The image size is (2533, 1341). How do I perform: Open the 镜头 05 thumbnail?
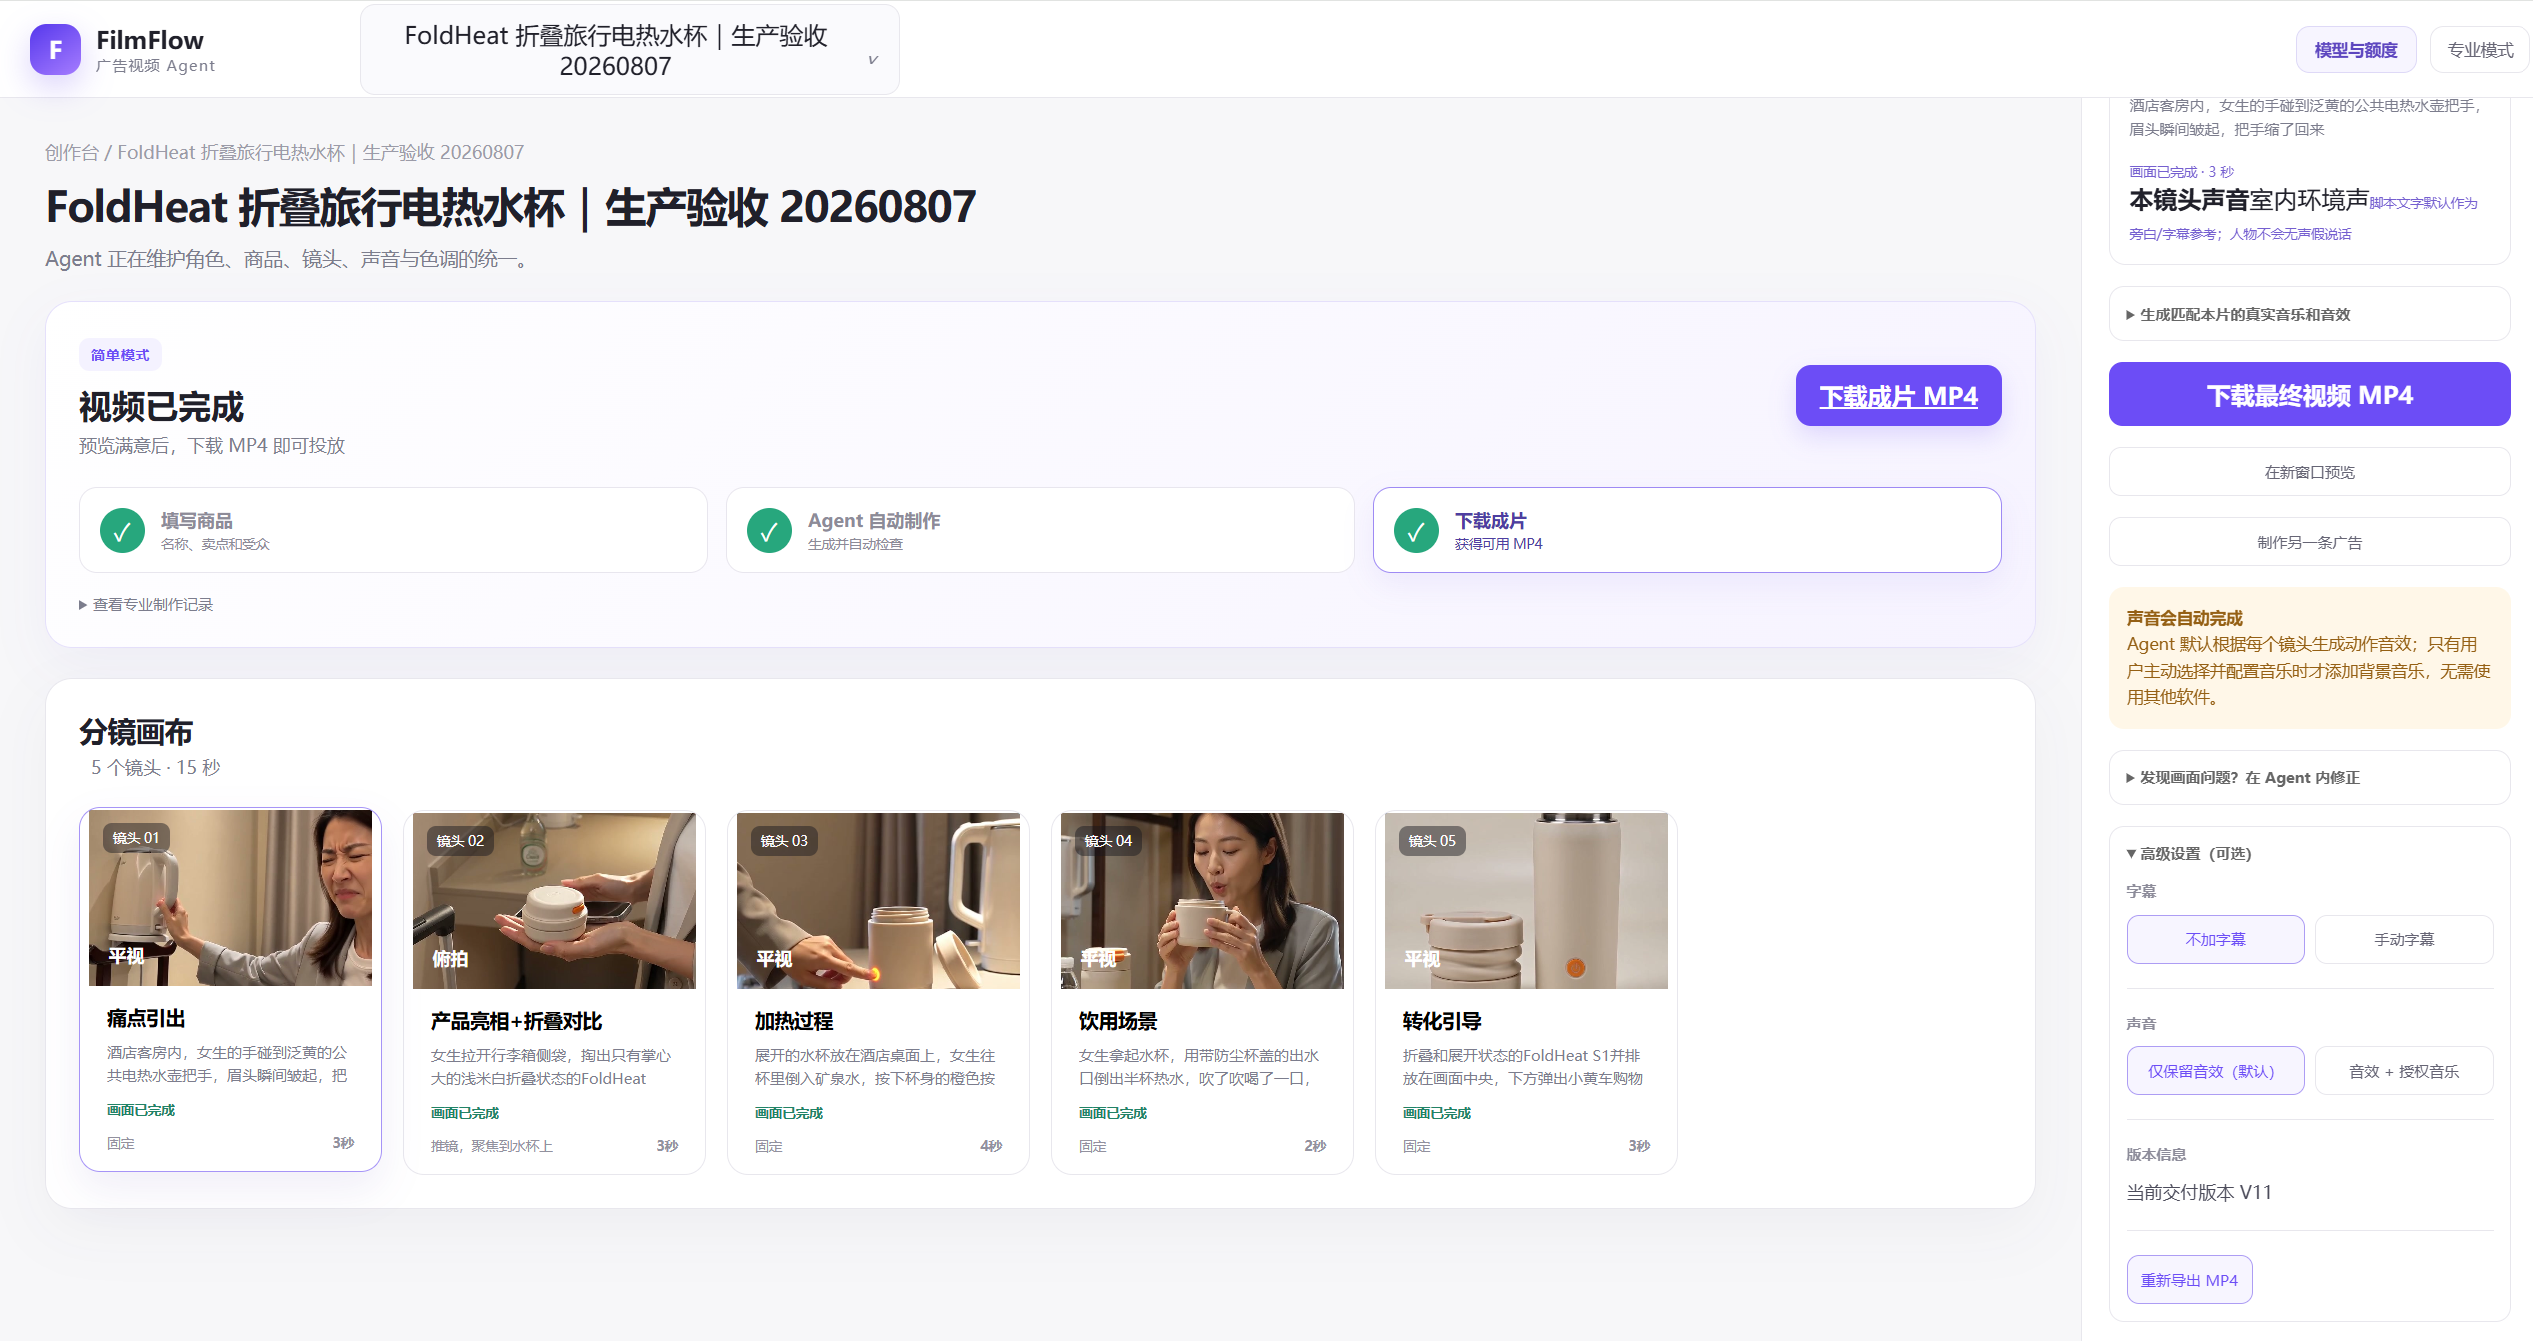tap(1526, 901)
